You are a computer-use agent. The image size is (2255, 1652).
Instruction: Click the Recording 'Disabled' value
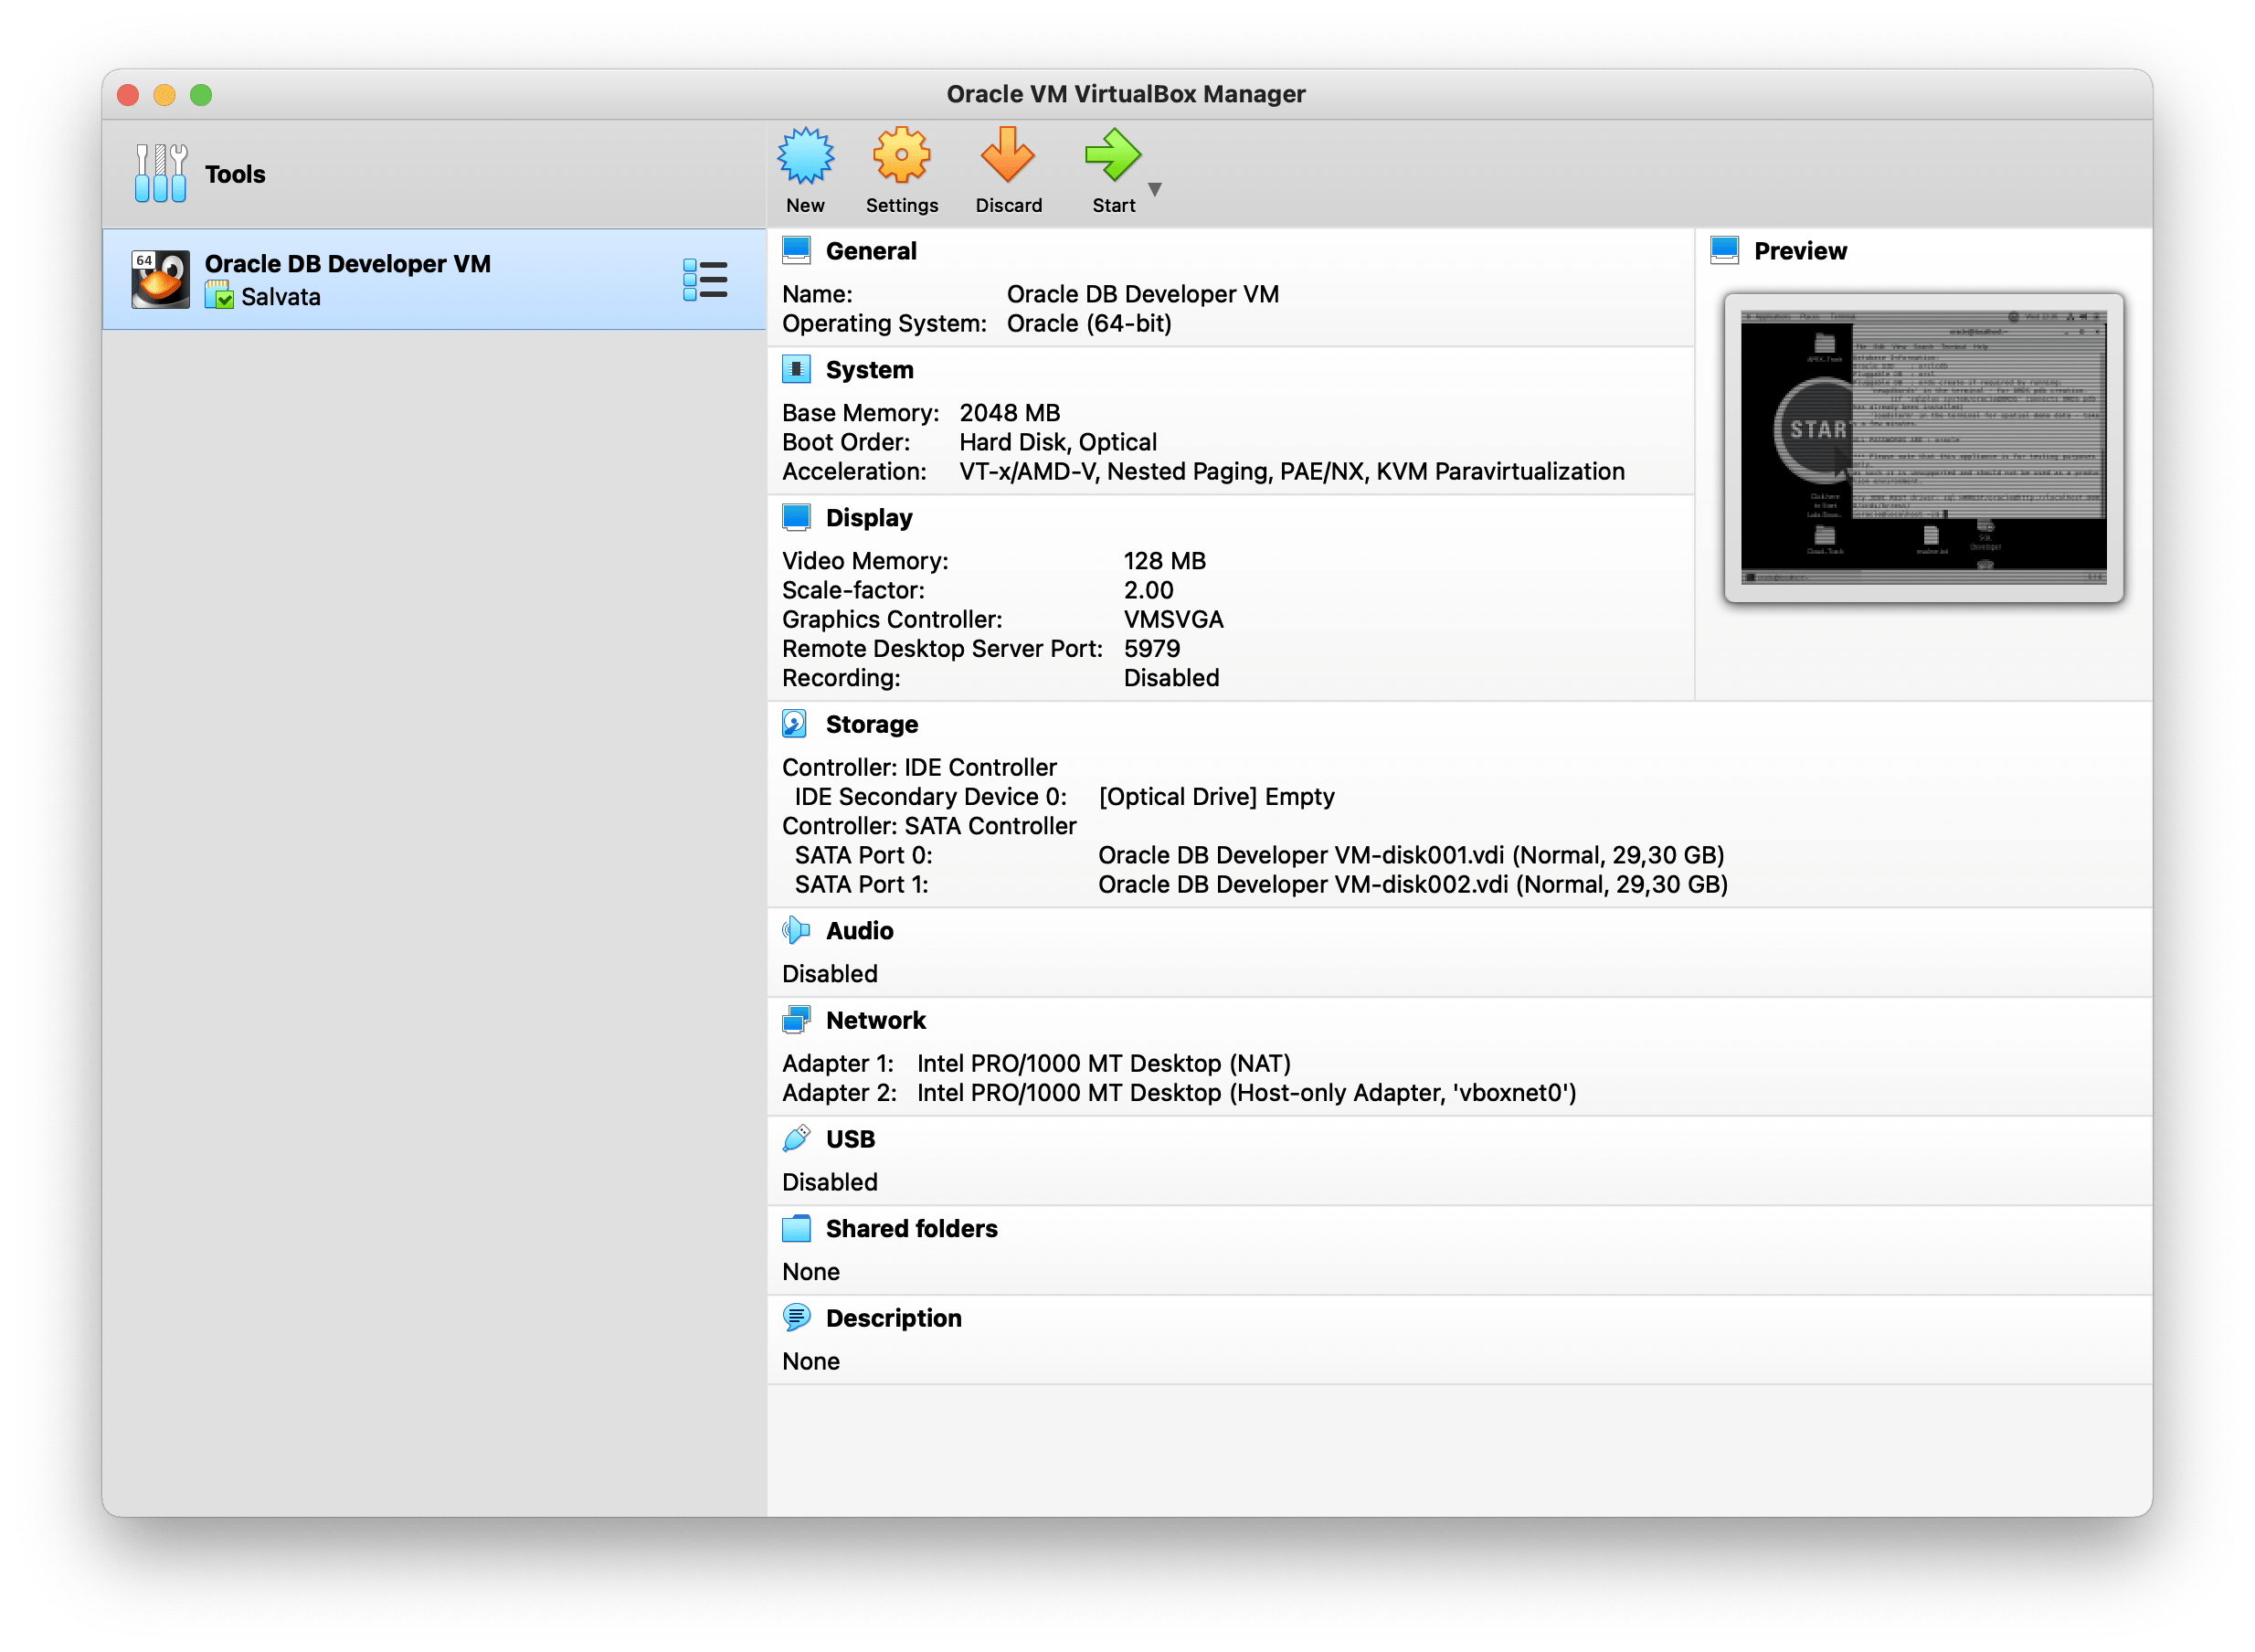tap(1171, 677)
